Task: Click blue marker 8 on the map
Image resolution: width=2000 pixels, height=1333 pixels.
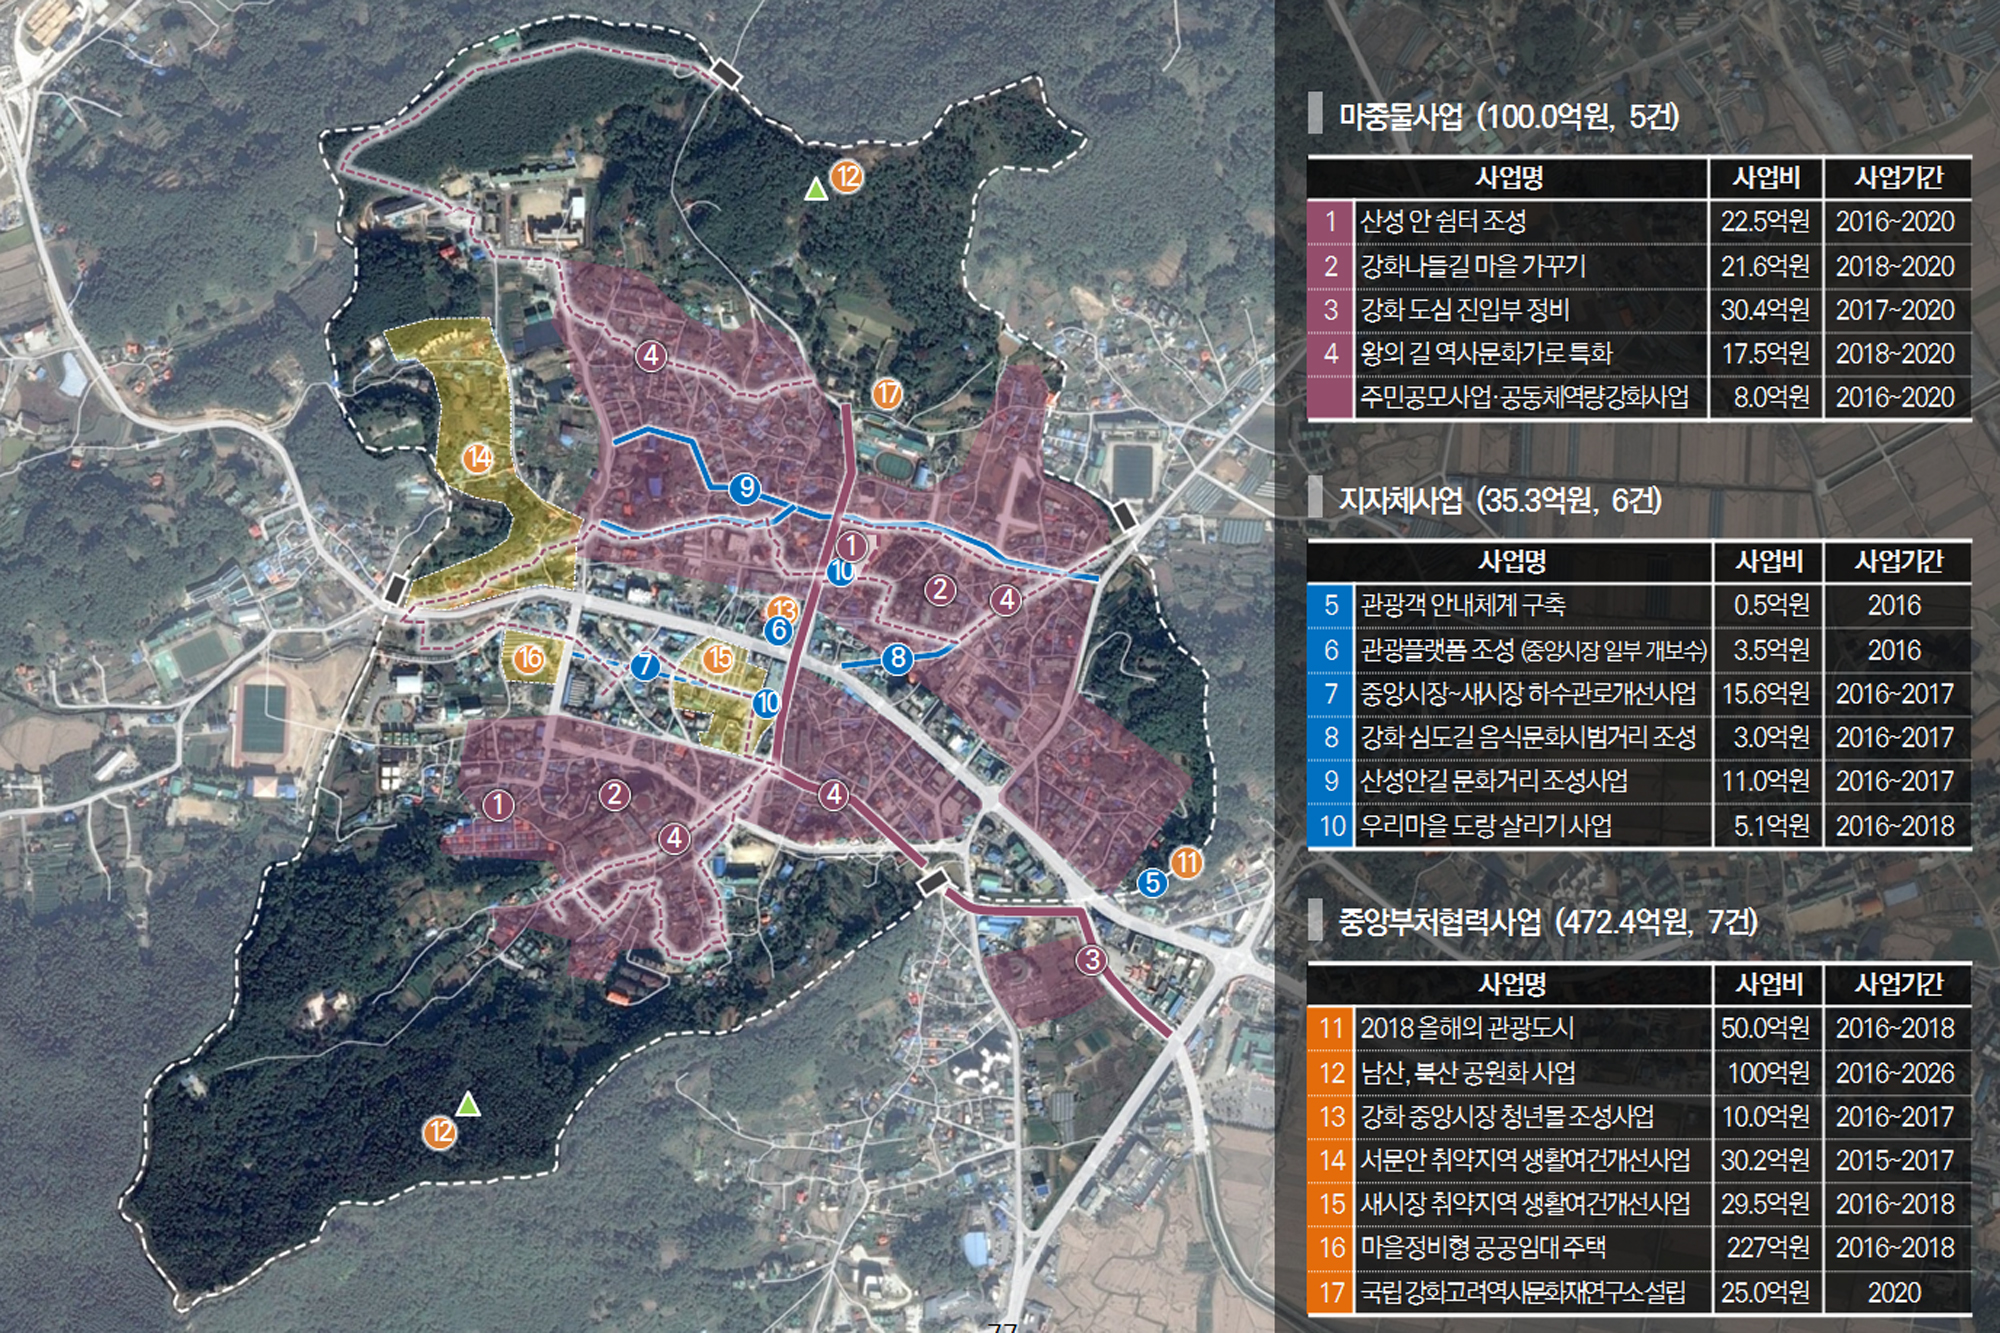Action: (x=897, y=658)
